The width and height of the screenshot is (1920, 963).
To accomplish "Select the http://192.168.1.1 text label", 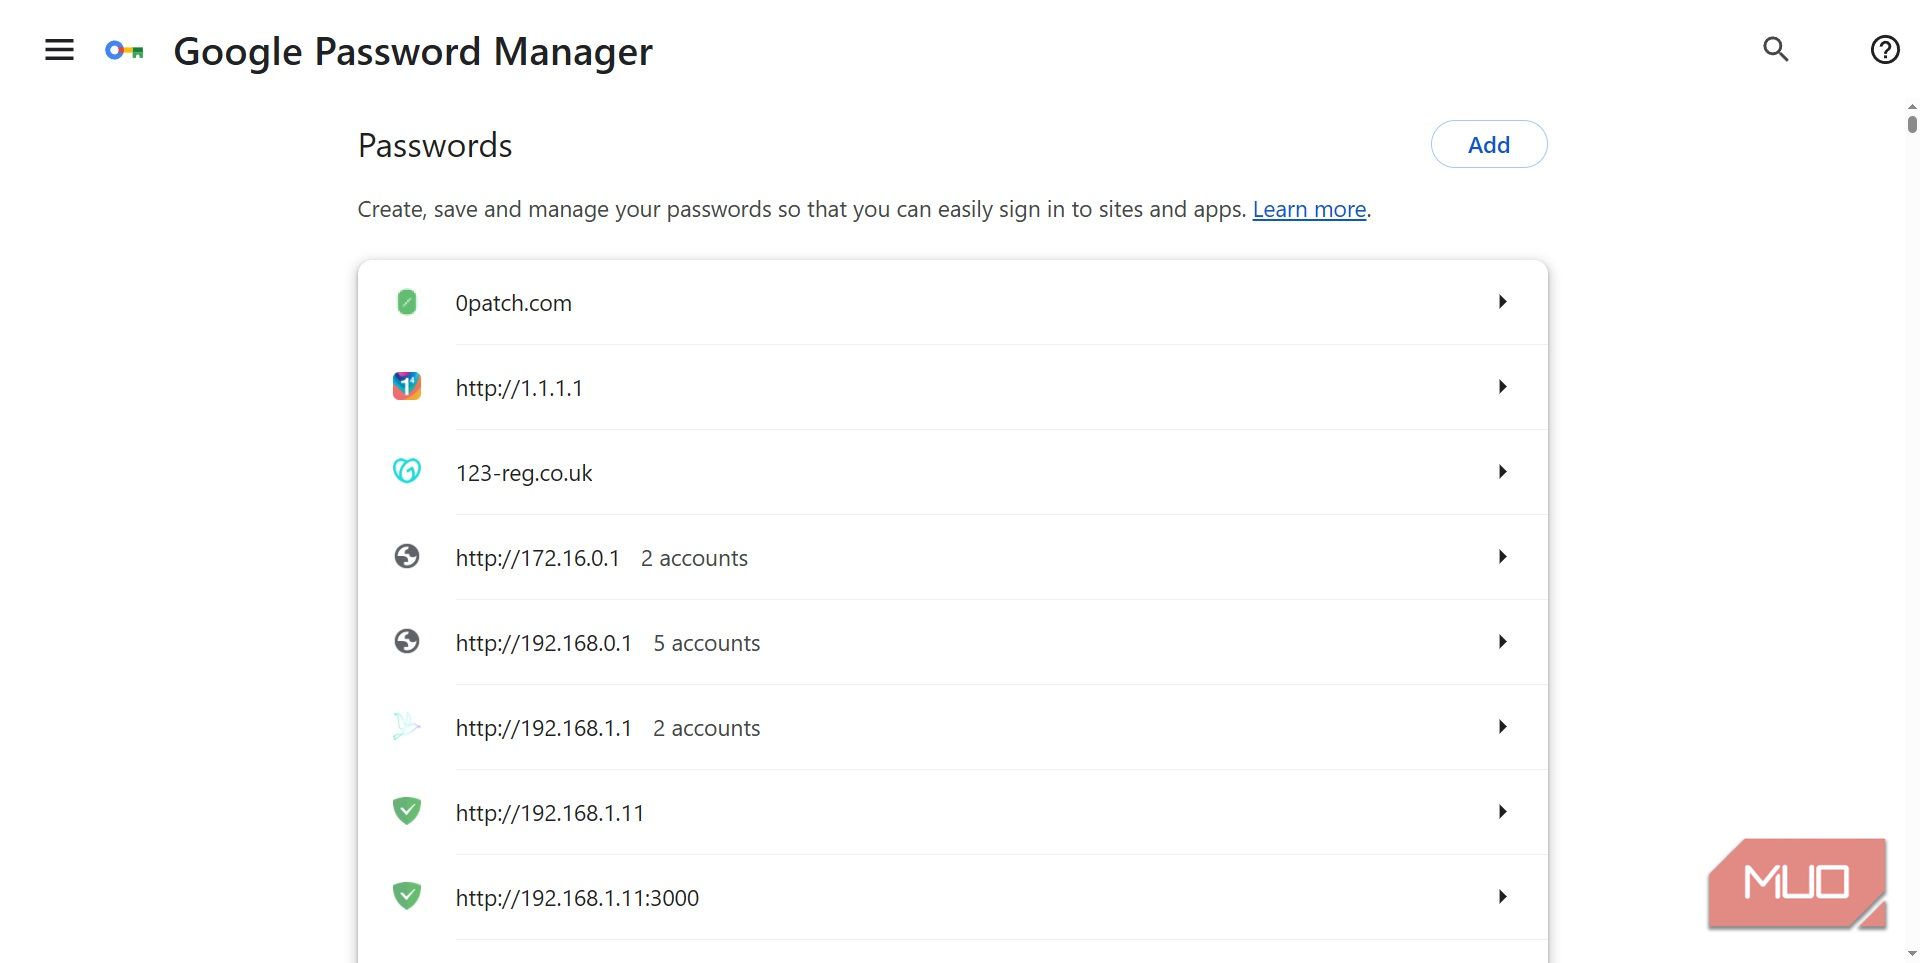I will pos(544,728).
